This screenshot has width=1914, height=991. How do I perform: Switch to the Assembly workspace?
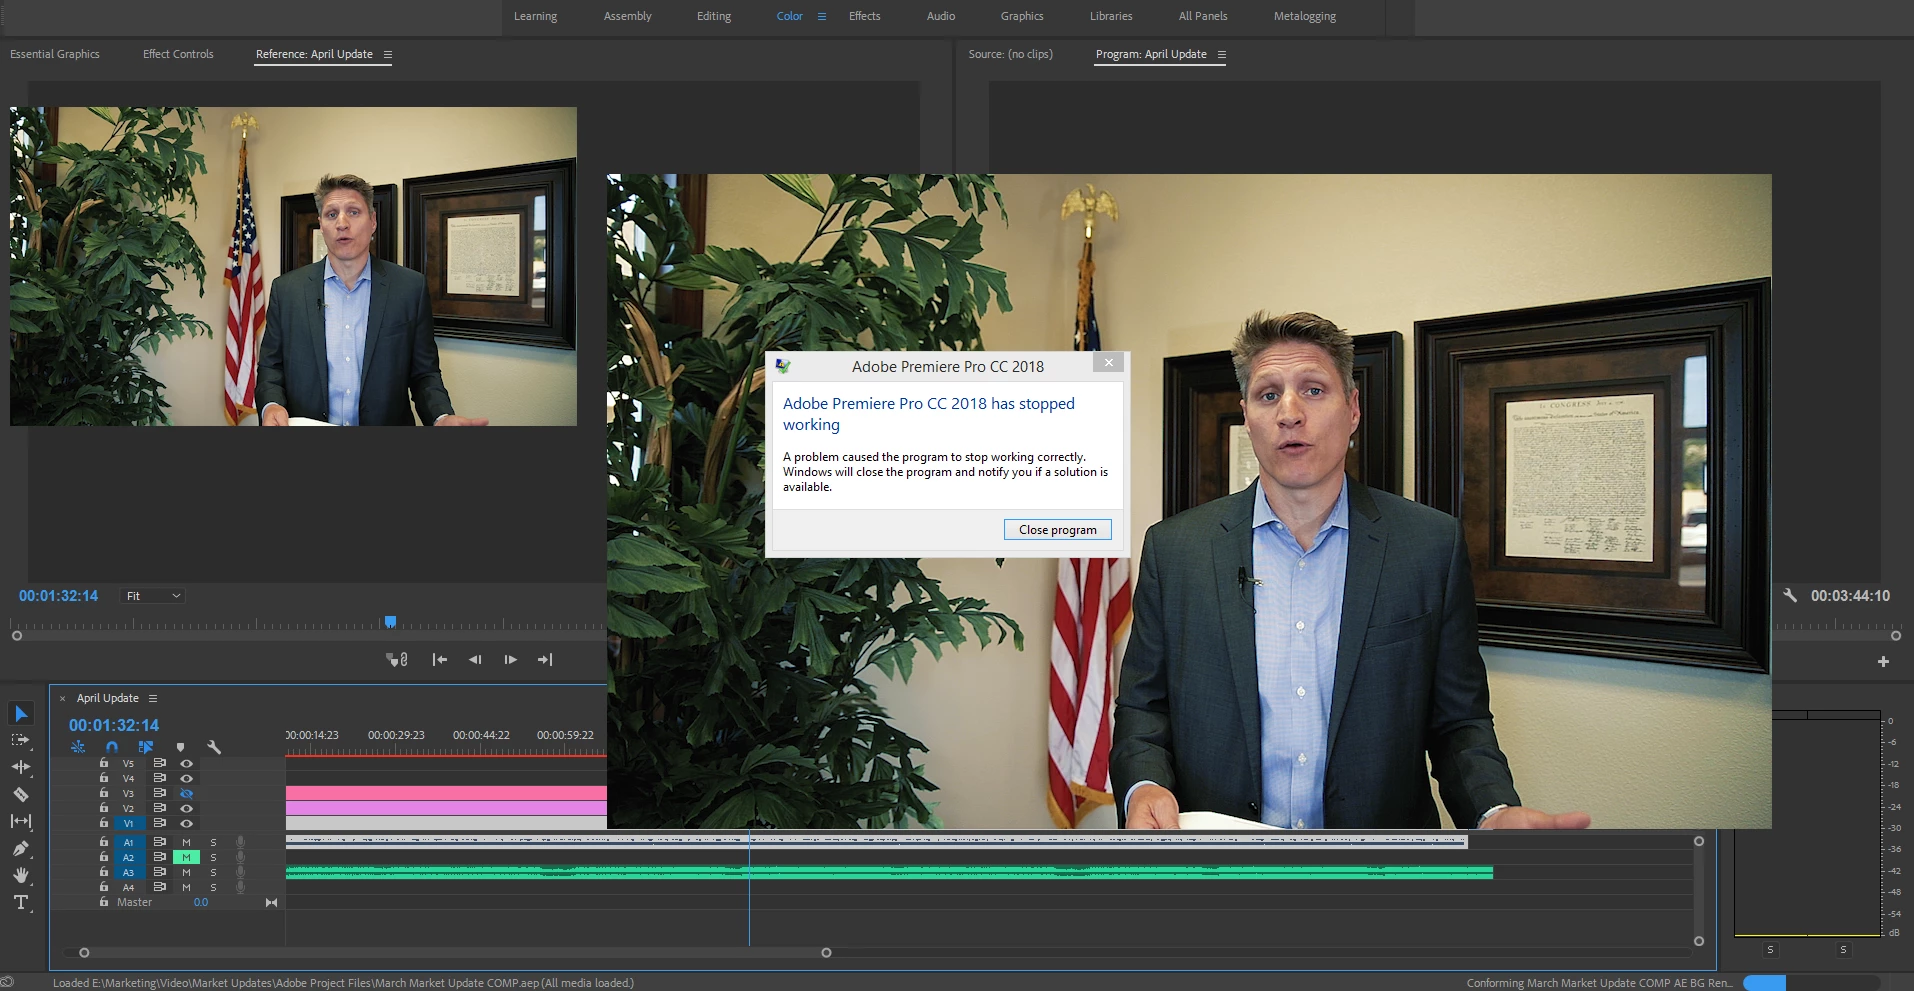[628, 16]
